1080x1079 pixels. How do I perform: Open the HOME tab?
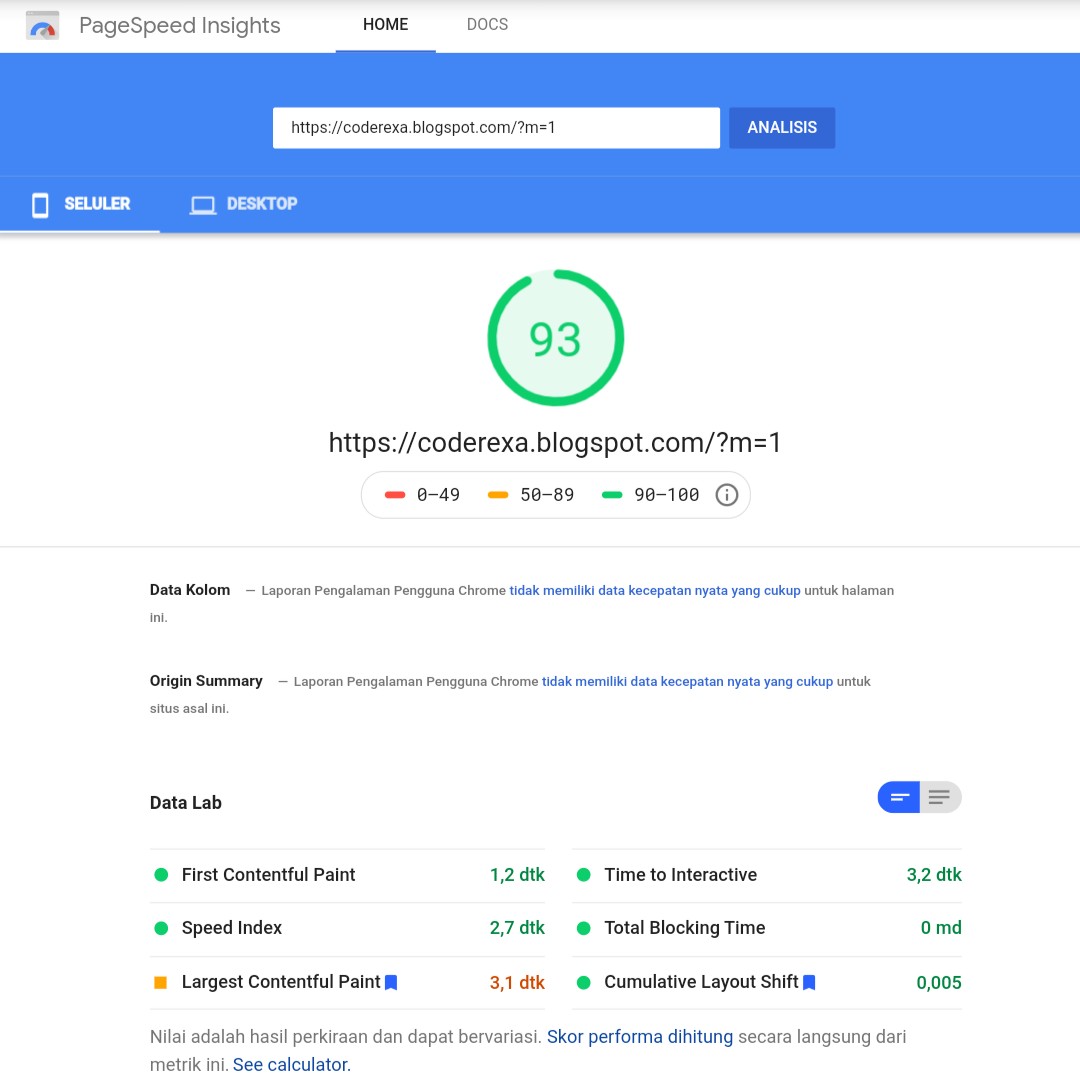(x=386, y=25)
